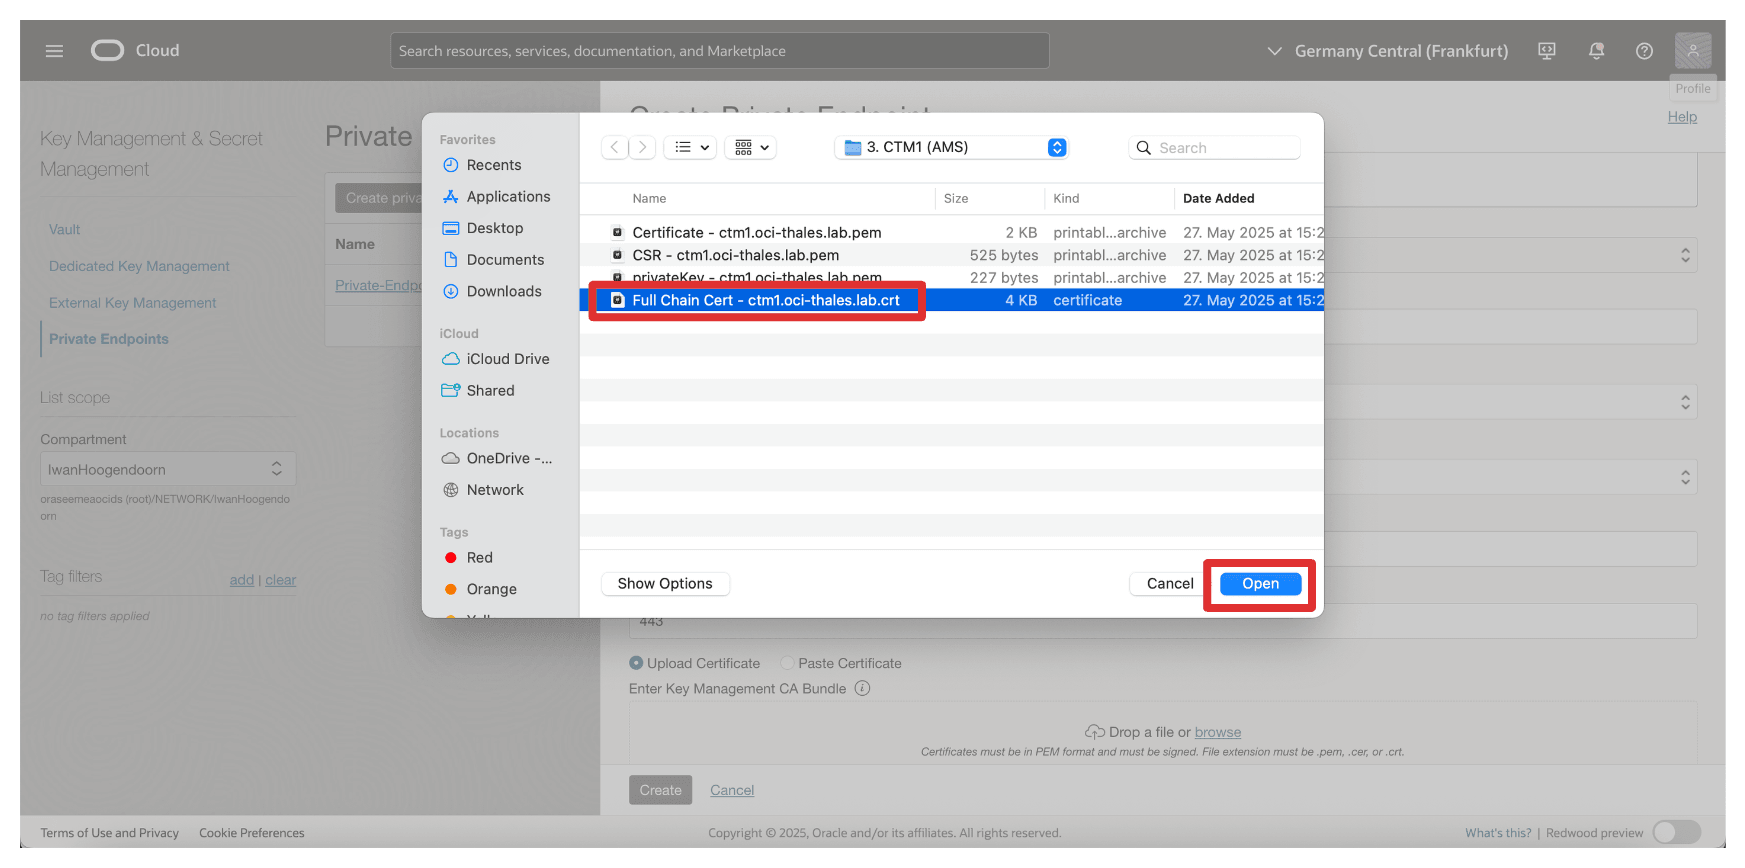Open Private Endpoints section
Image resolution: width=1745 pixels, height=868 pixels.
109,339
